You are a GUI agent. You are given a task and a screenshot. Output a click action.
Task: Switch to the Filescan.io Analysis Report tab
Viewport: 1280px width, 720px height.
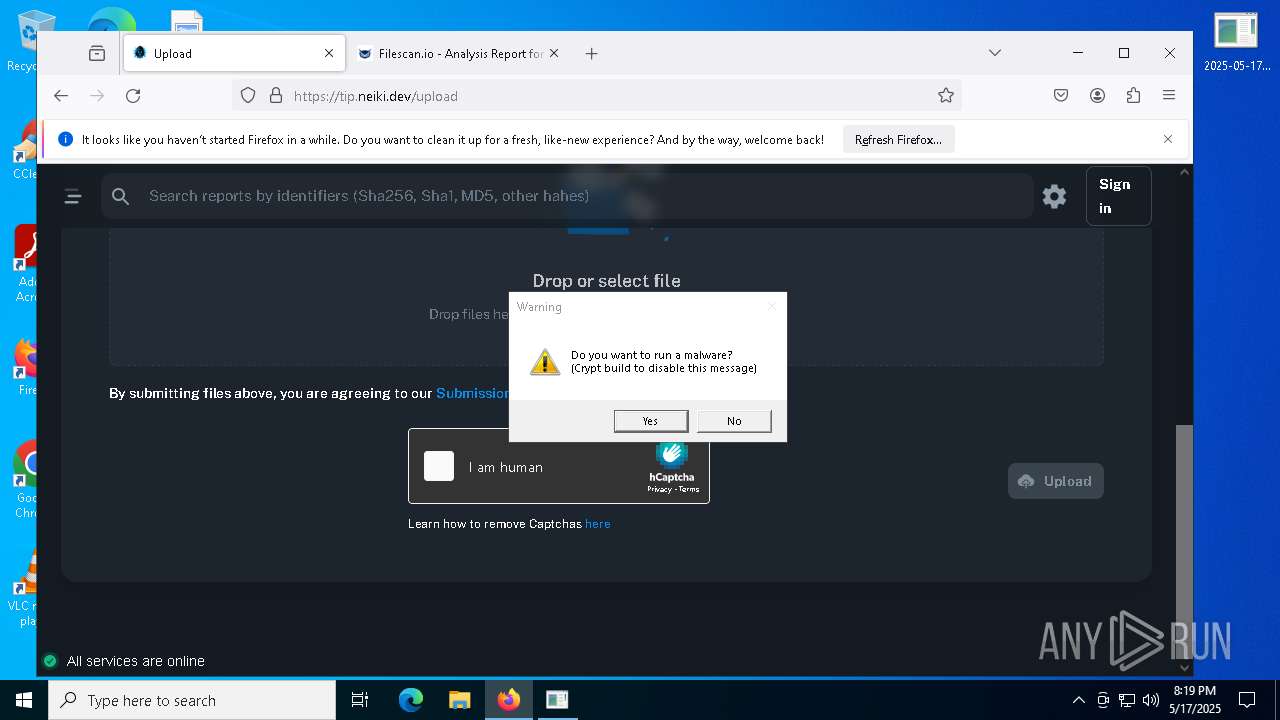coord(458,54)
